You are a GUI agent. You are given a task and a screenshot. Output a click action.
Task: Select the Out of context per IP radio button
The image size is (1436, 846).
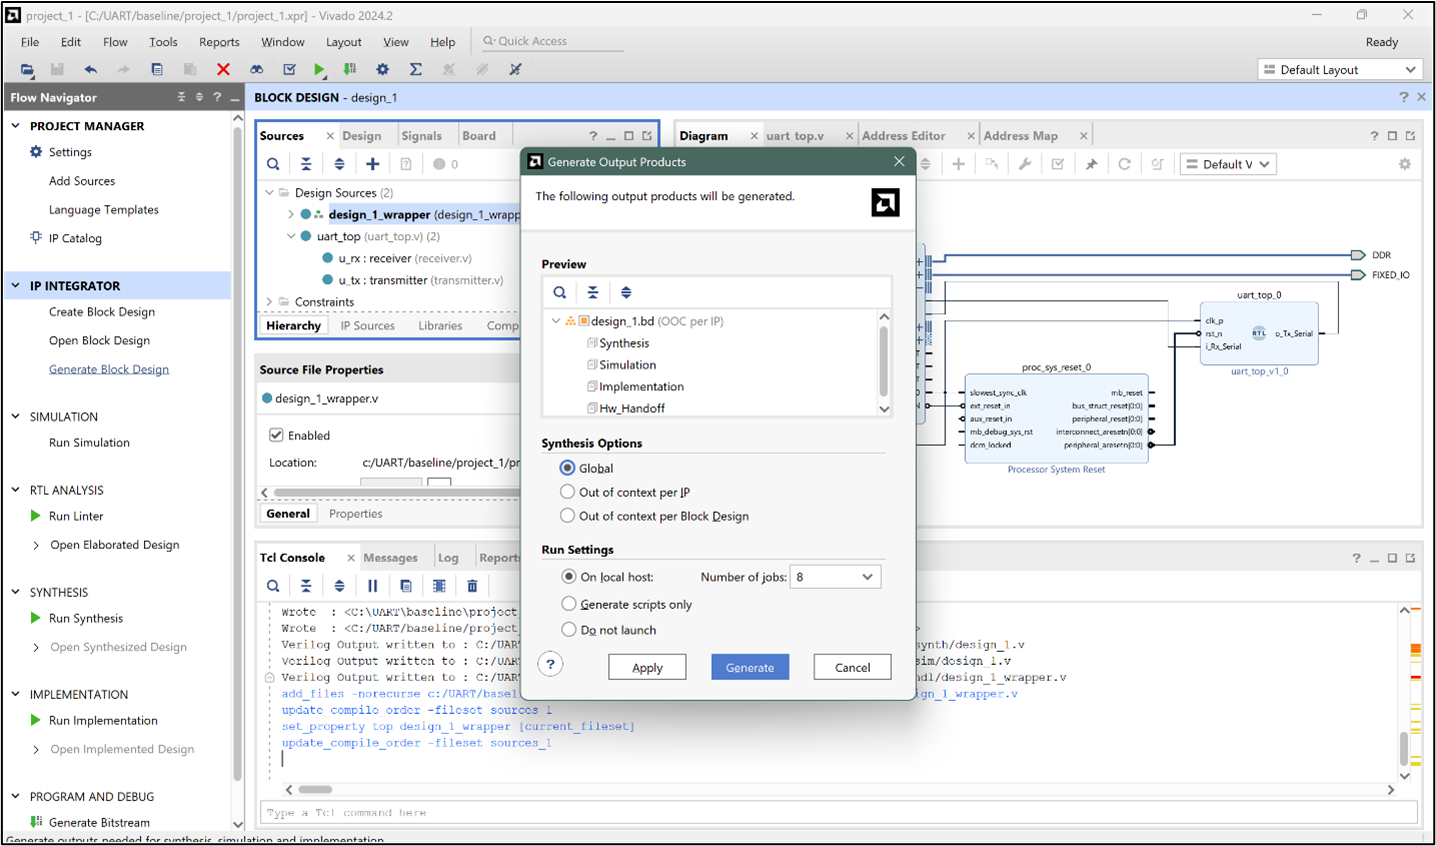click(x=567, y=491)
